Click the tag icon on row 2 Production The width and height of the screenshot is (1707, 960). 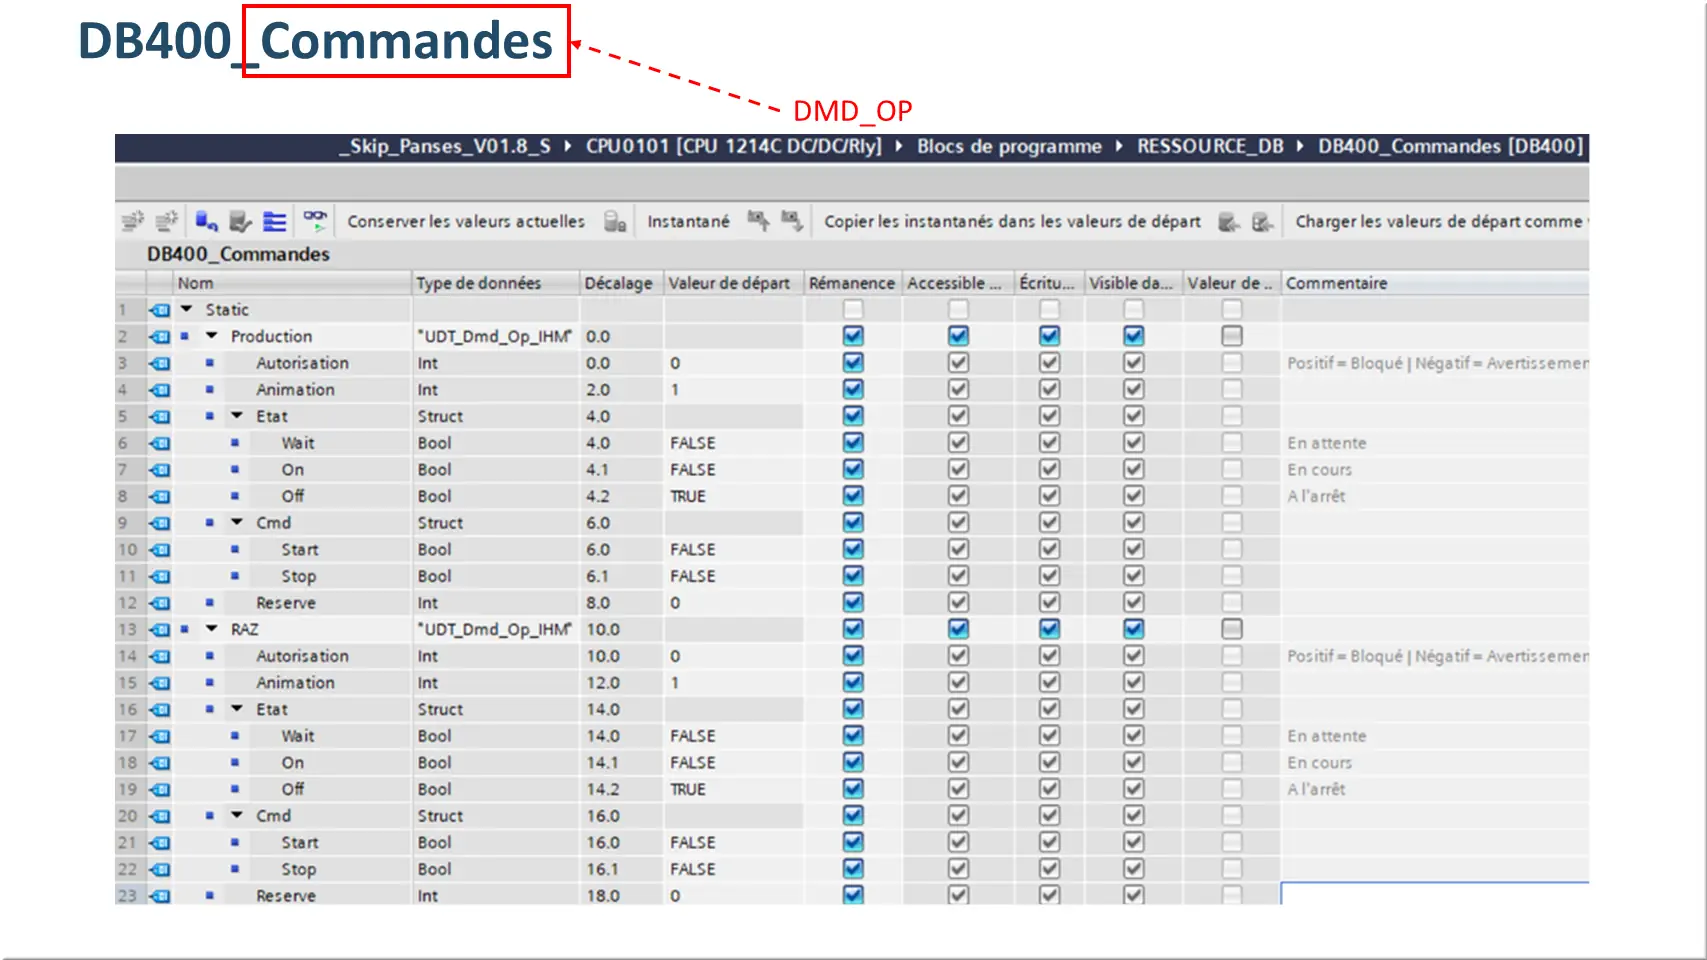click(x=160, y=337)
